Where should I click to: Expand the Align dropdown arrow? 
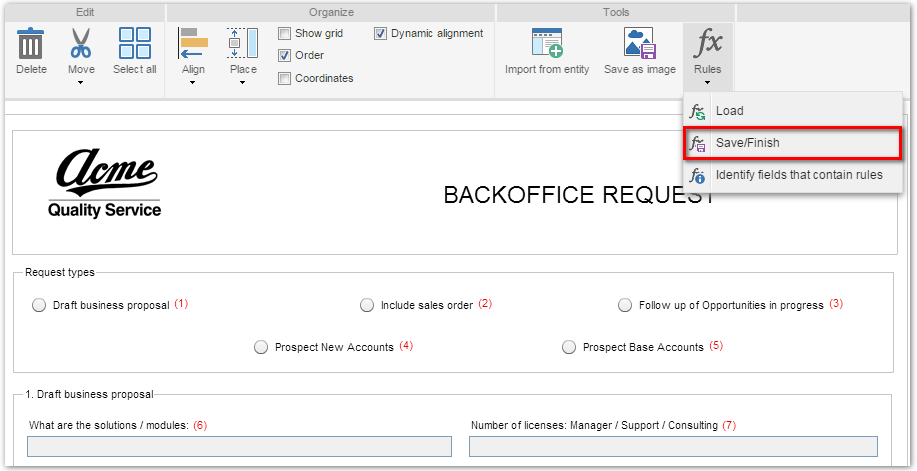(193, 82)
